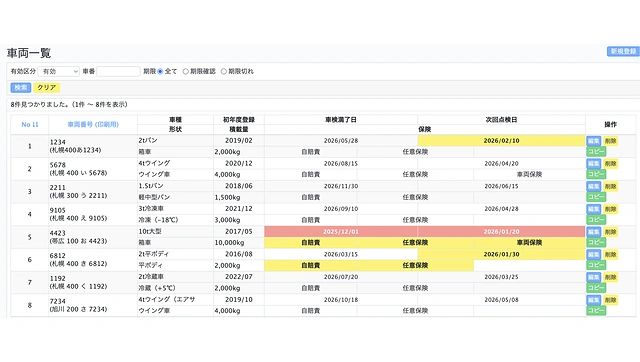The height and width of the screenshot is (362, 640).
Task: Click 編集 for vehicle 4423
Action: [x=593, y=232]
